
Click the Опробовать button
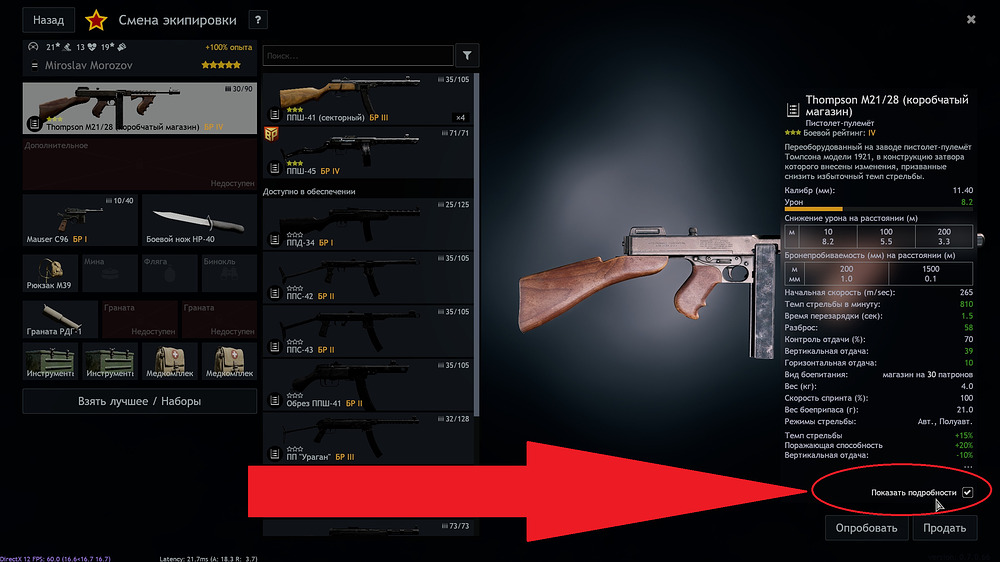coord(866,528)
